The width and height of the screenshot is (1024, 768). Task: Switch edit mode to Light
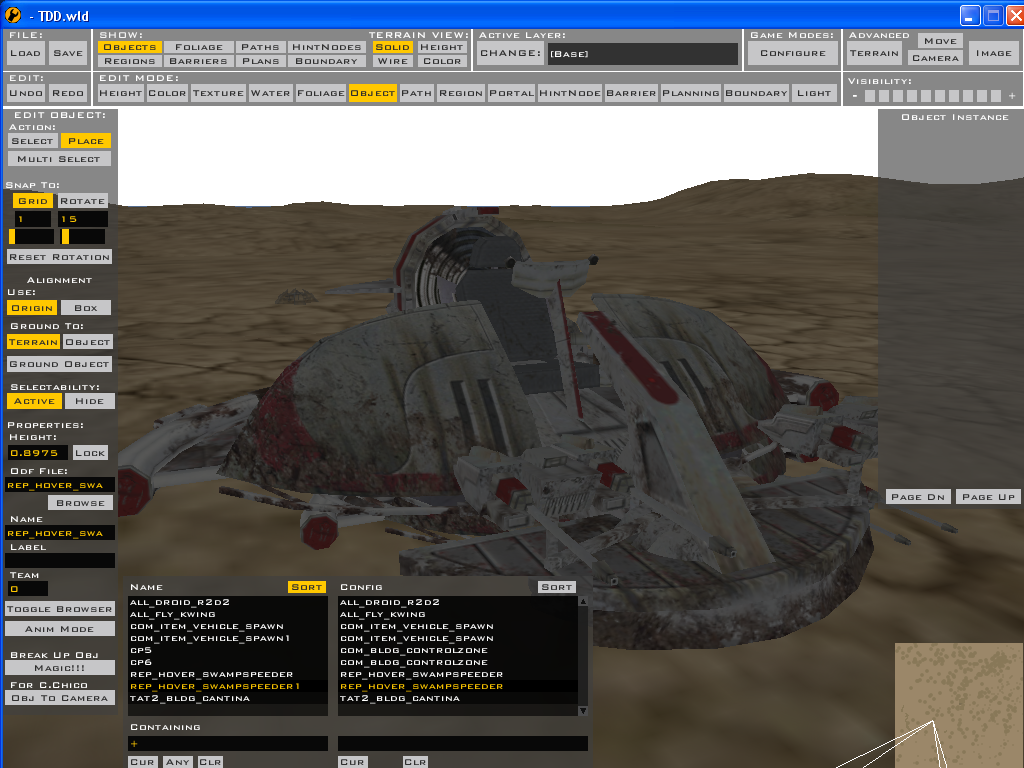click(x=814, y=93)
